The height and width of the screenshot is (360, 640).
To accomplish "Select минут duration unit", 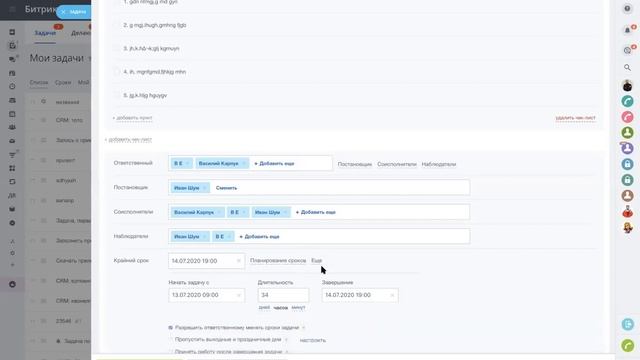I will [x=298, y=307].
